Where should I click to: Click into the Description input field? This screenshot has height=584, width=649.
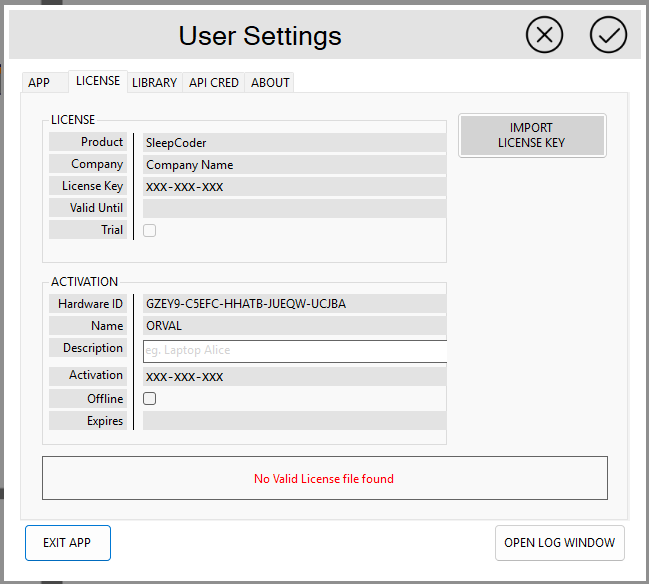point(294,351)
